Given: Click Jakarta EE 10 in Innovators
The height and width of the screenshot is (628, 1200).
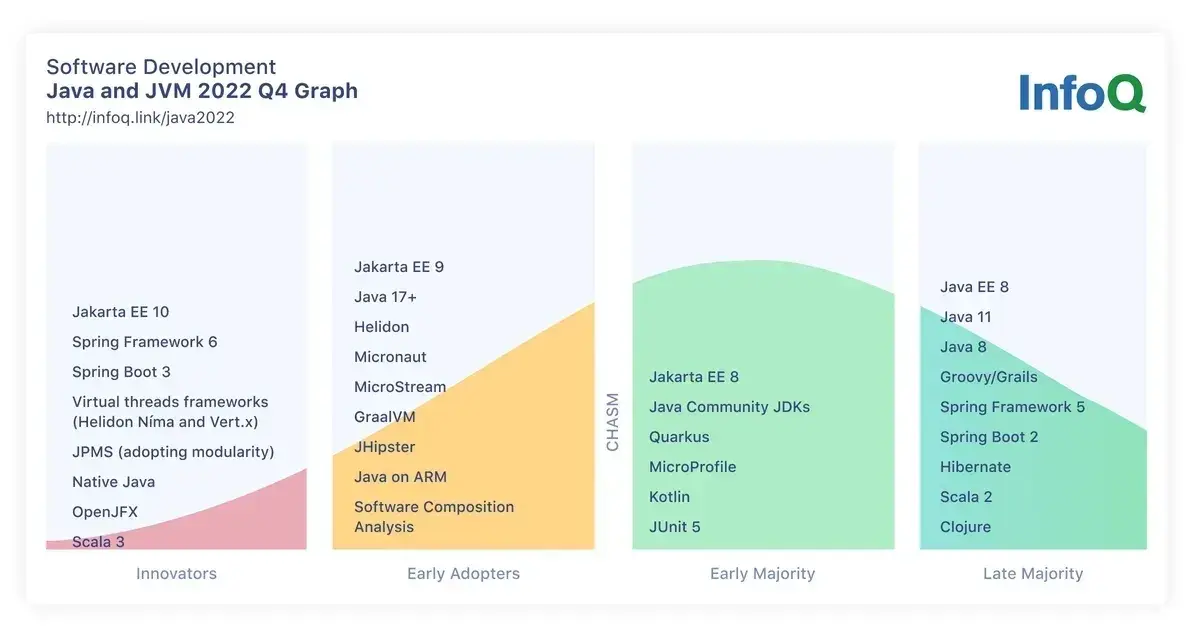Looking at the screenshot, I should [x=120, y=312].
